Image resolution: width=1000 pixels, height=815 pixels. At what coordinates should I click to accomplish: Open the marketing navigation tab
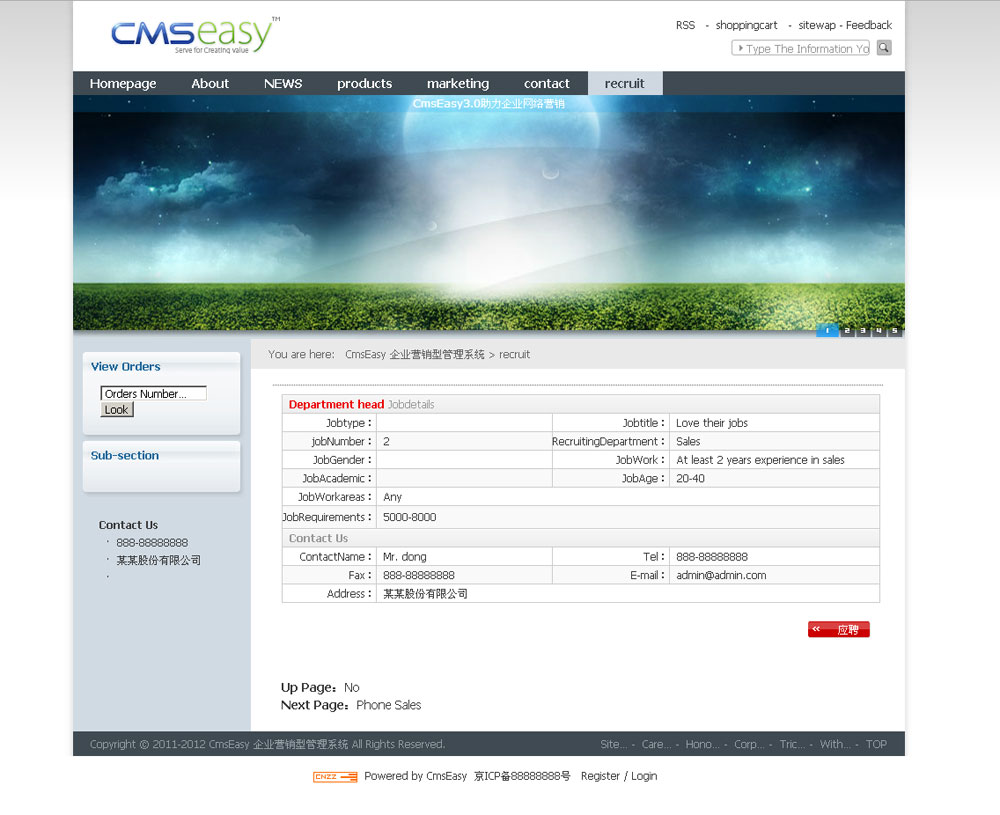[458, 84]
